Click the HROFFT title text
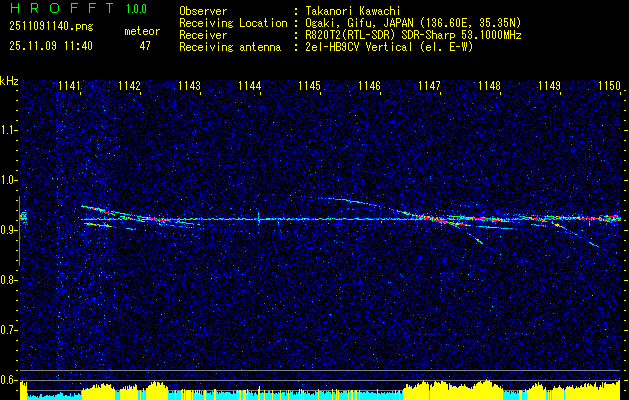Image resolution: width=629 pixels, height=400 pixels. (62, 8)
